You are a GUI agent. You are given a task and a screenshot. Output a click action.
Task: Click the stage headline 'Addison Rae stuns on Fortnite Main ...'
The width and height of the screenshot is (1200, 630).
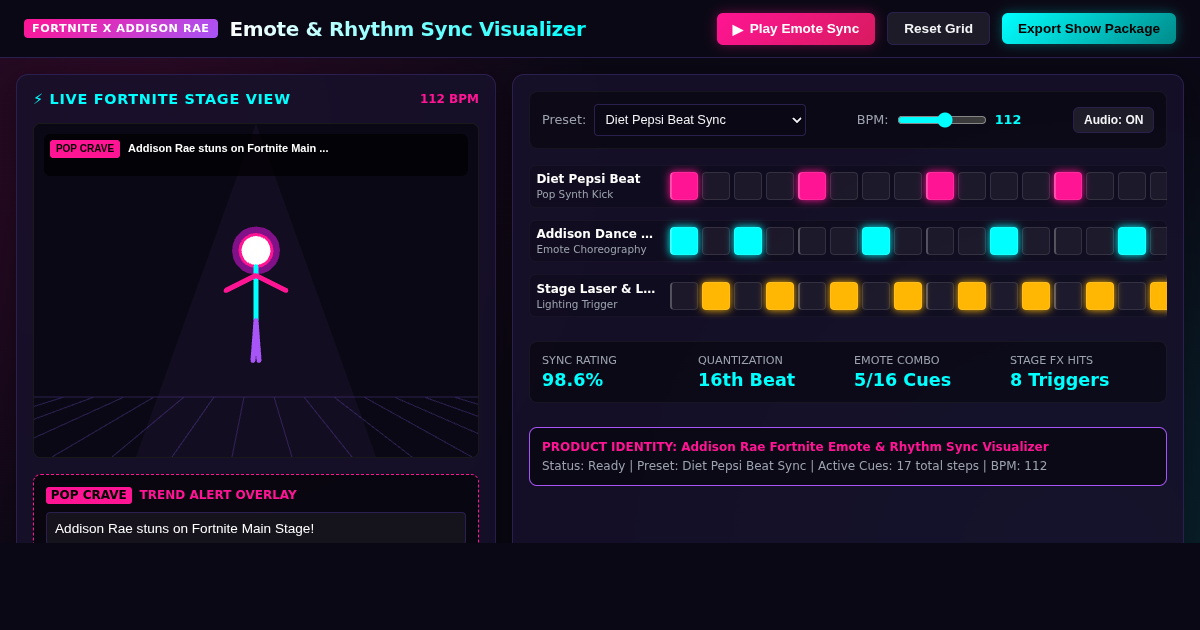228,148
